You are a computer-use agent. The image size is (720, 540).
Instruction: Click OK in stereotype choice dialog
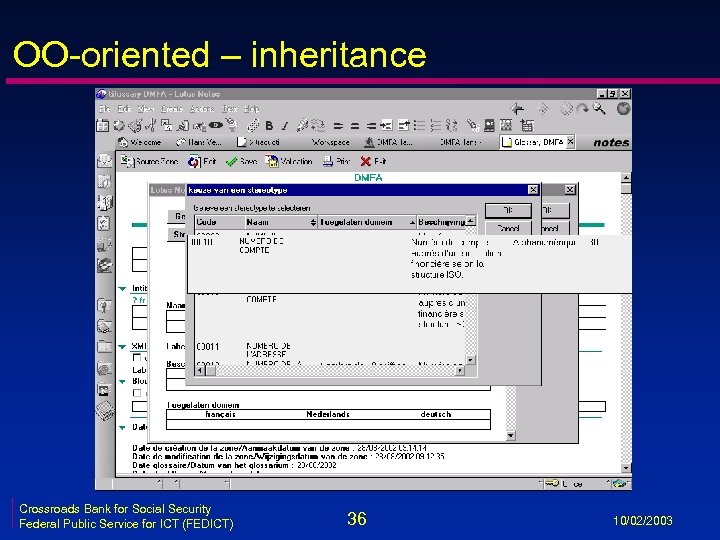(508, 210)
